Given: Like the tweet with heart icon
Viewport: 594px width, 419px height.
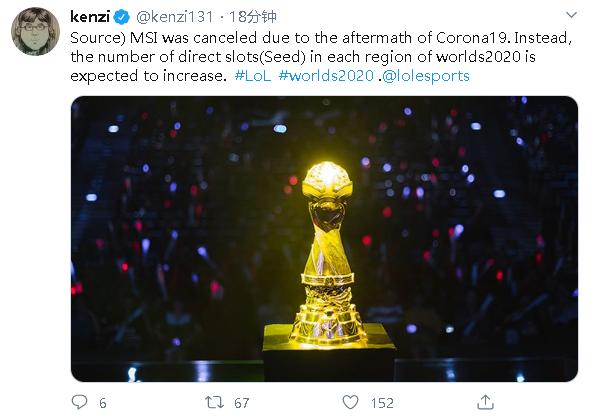Looking at the screenshot, I should [350, 402].
